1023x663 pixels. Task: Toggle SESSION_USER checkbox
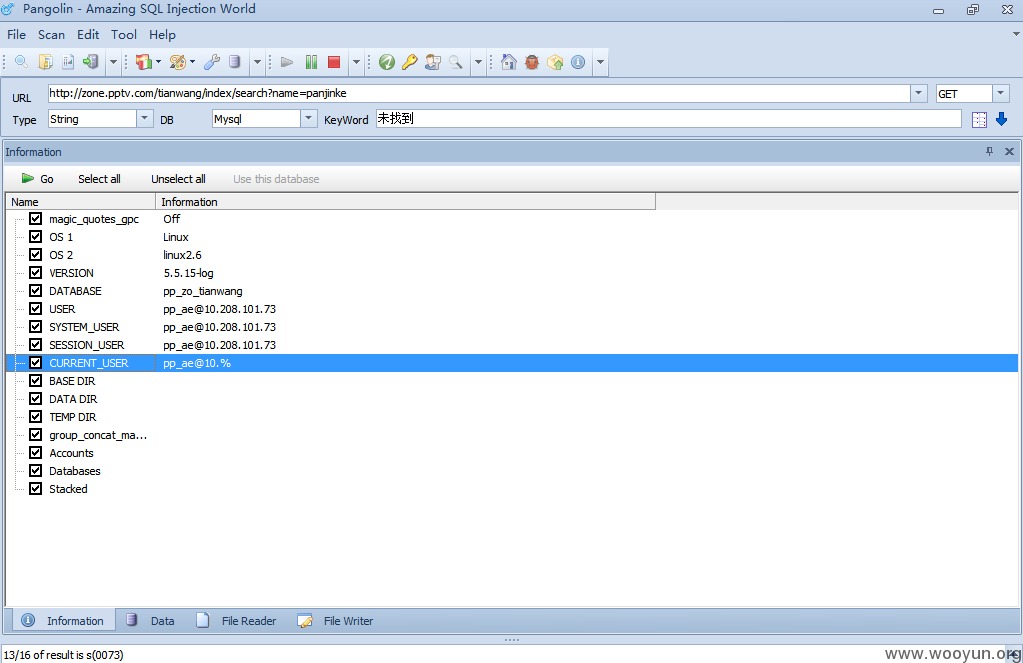pos(36,344)
